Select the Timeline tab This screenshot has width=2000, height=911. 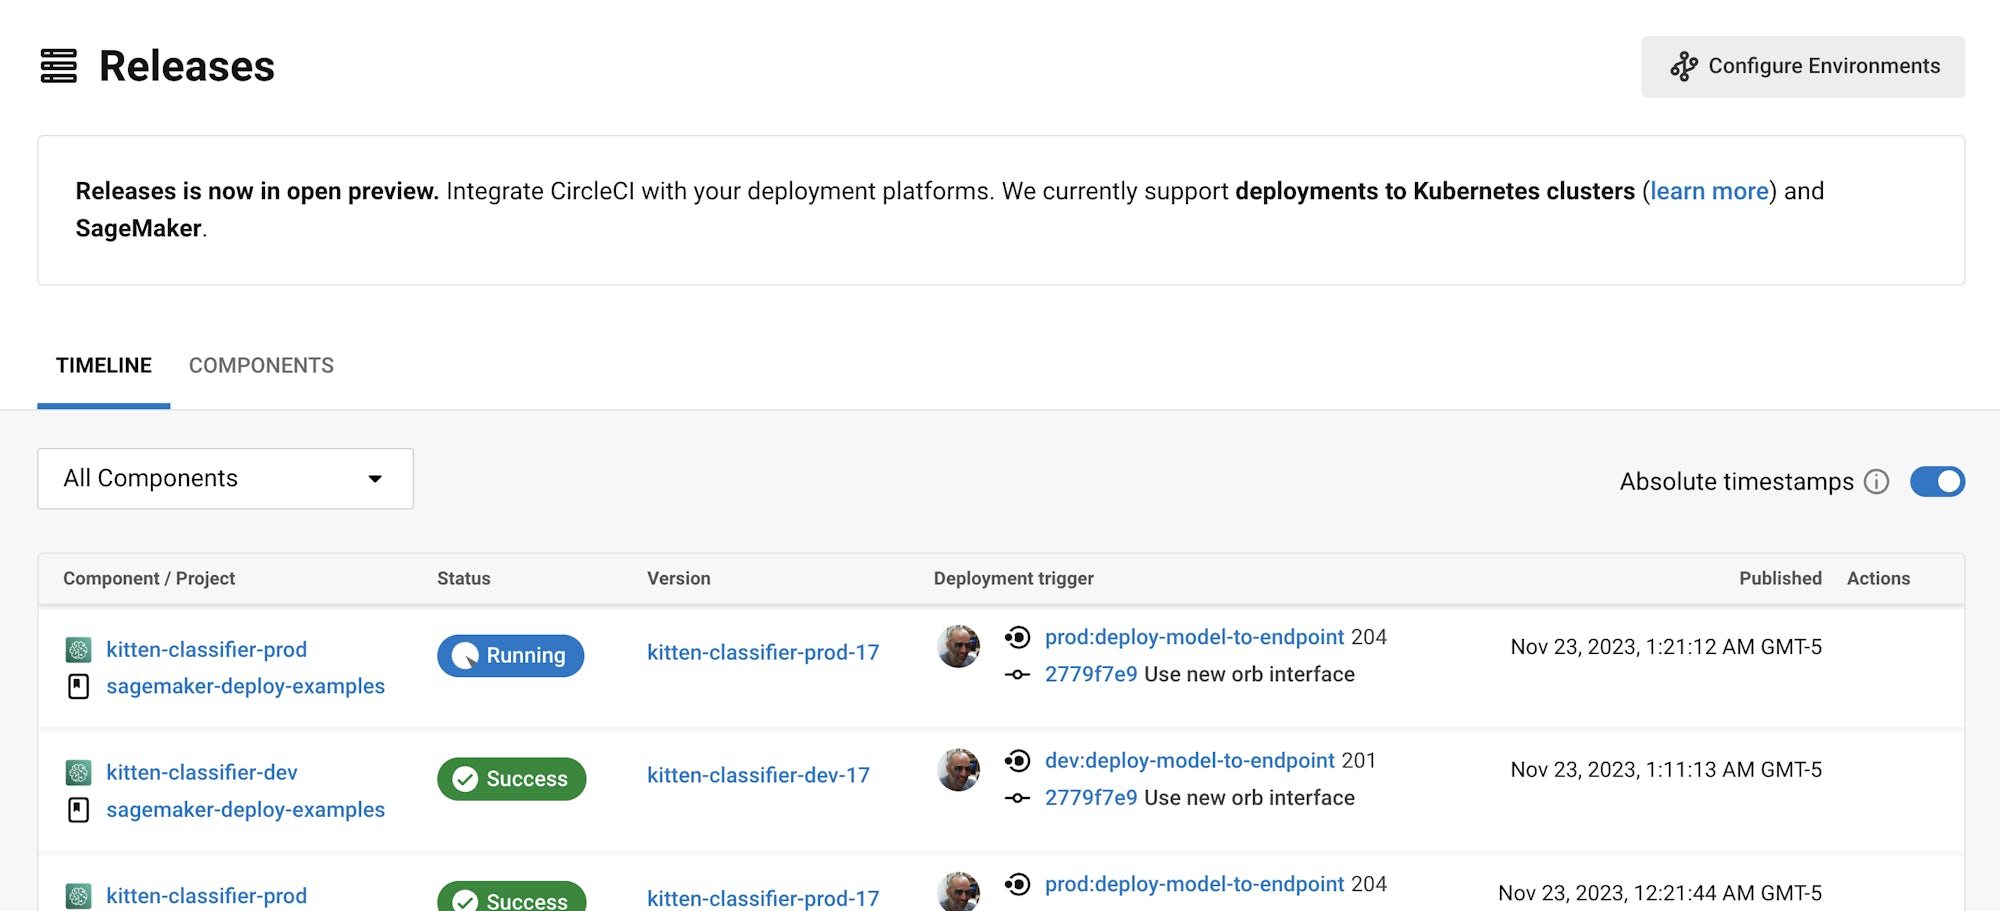point(104,366)
